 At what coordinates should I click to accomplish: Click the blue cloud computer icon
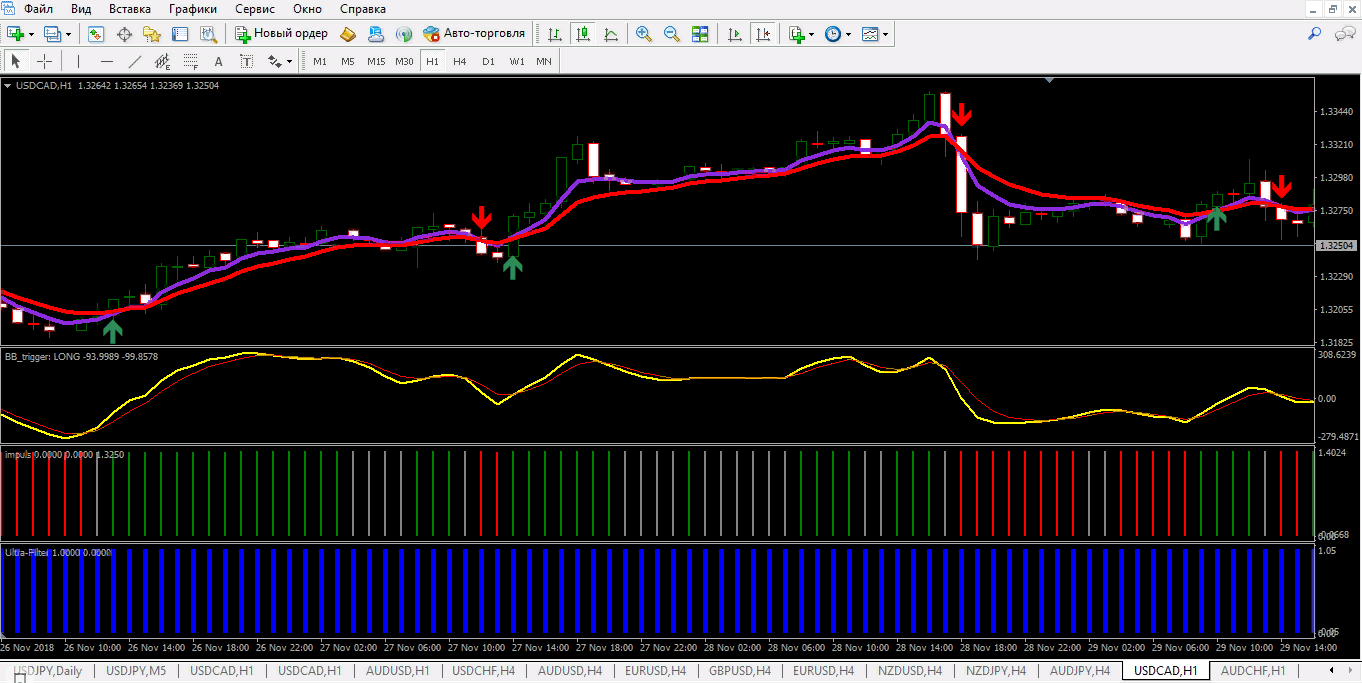(376, 34)
